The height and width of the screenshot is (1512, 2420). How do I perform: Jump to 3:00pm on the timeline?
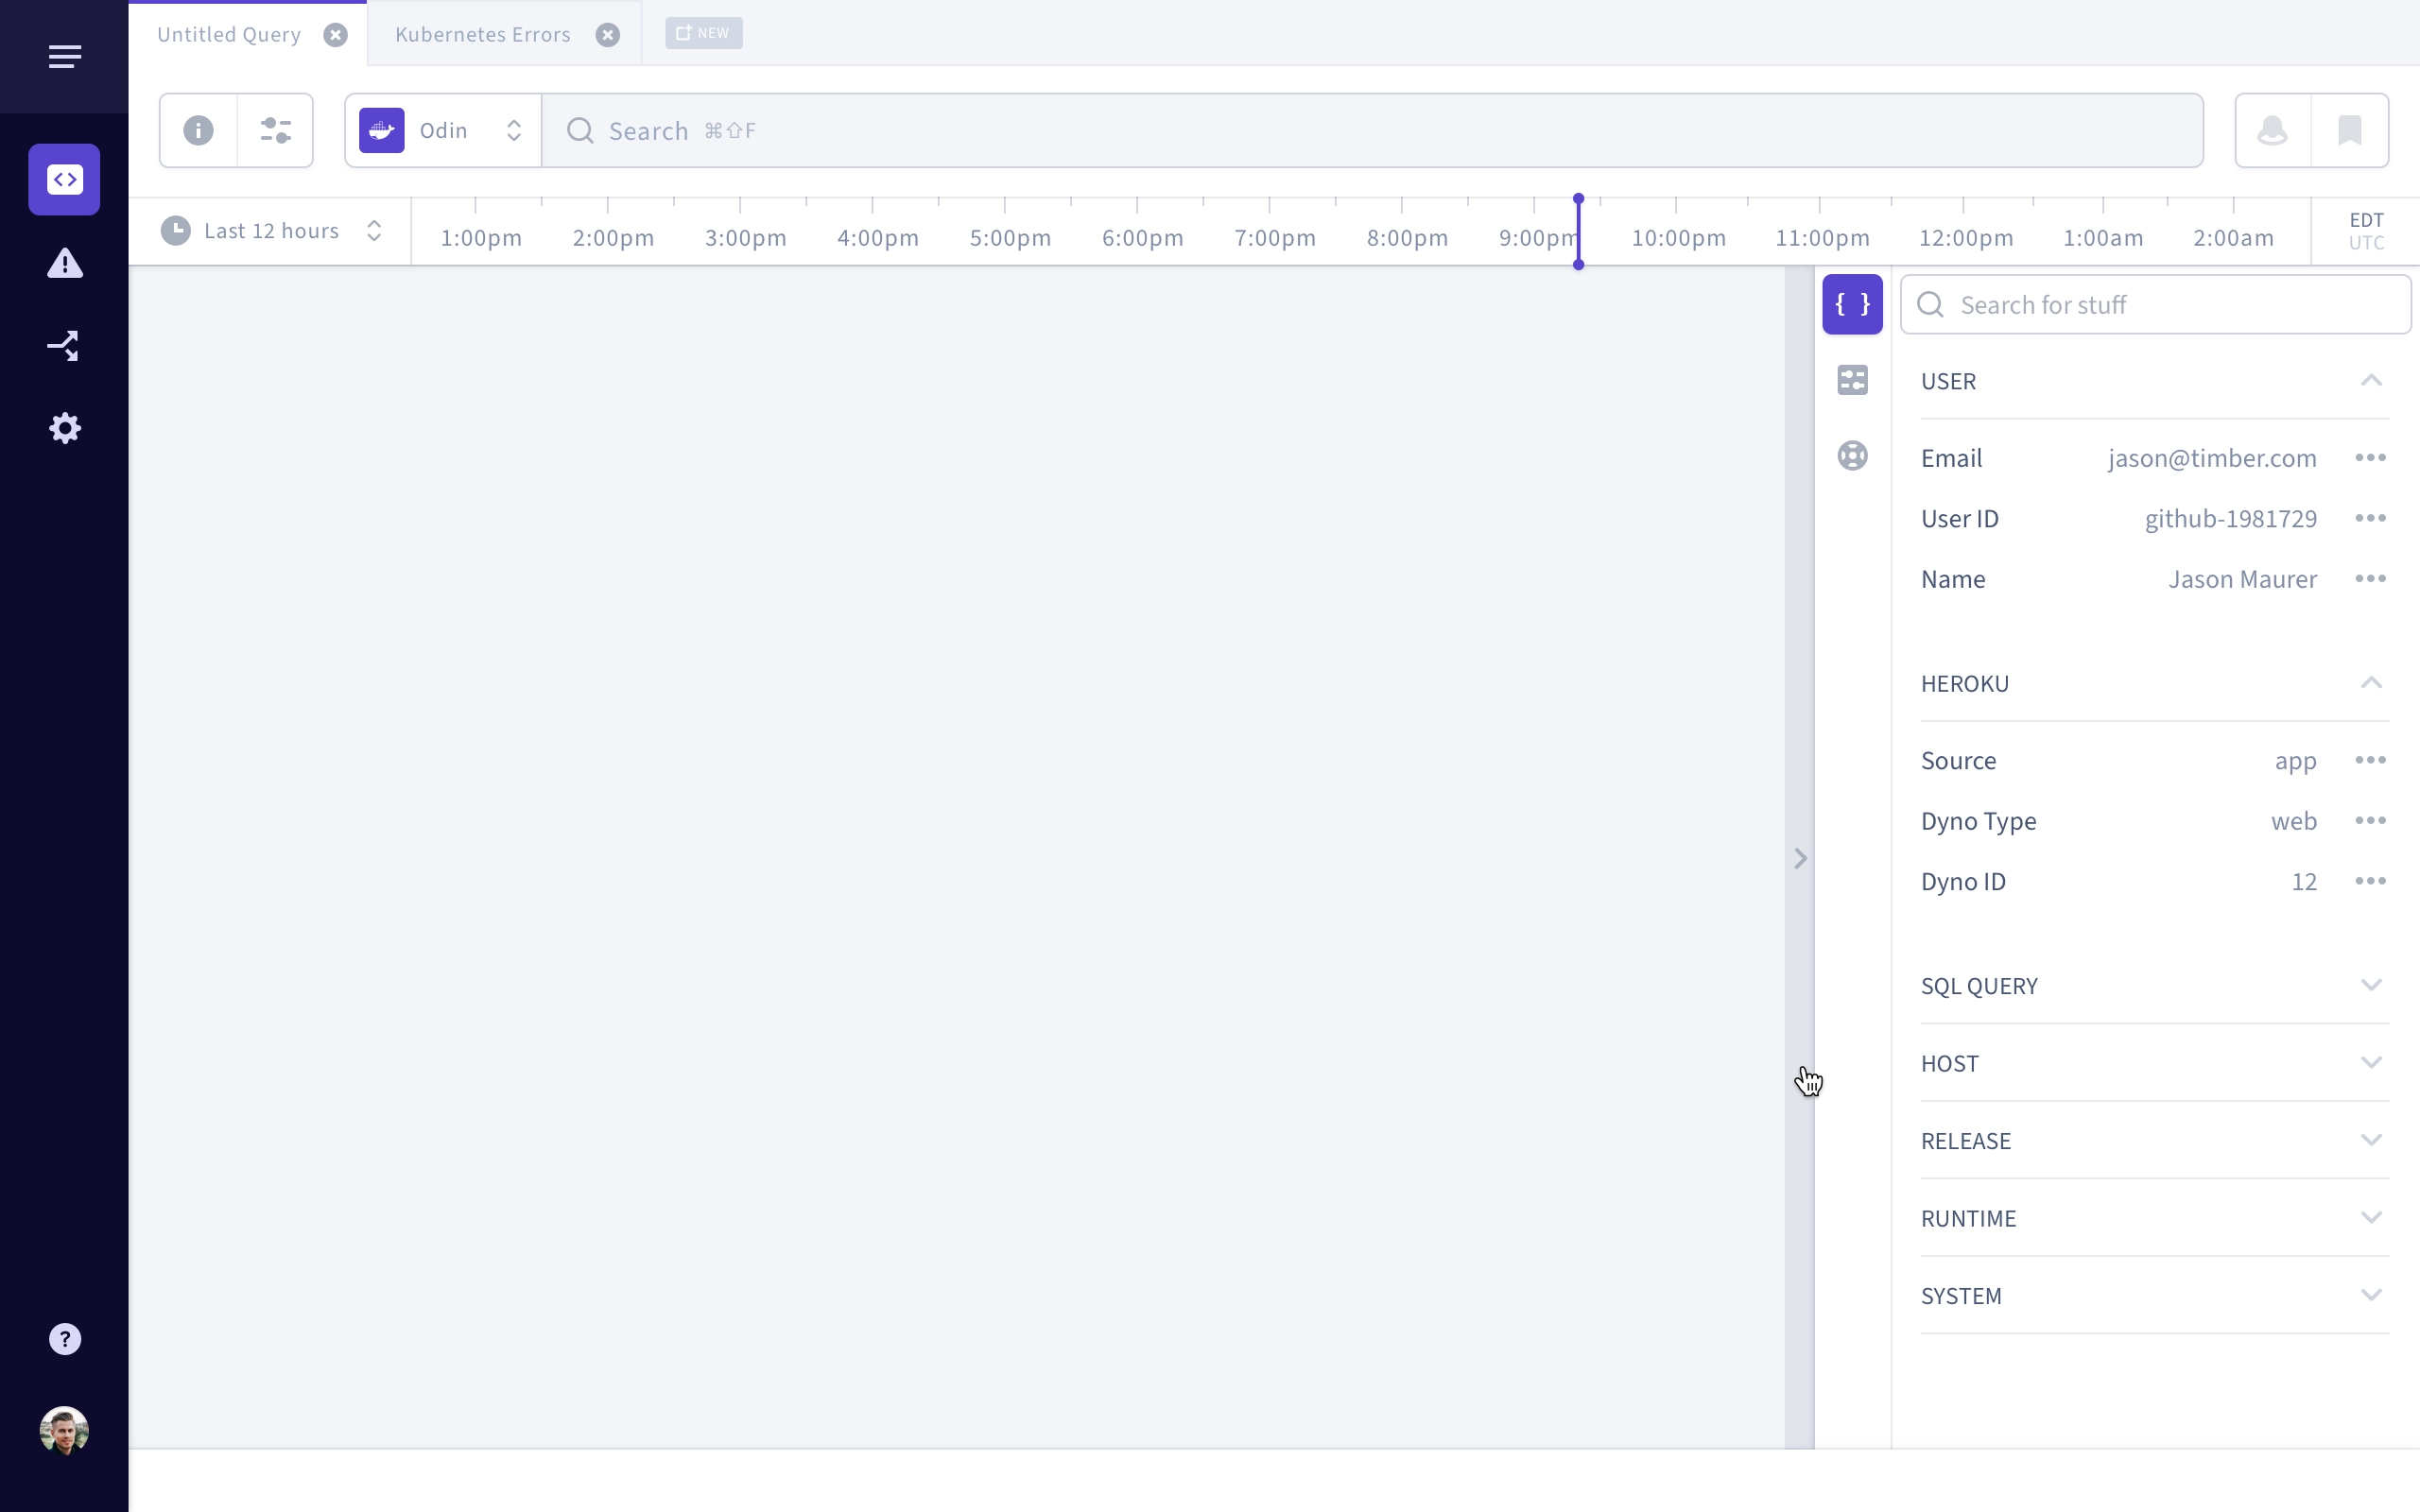tap(745, 238)
